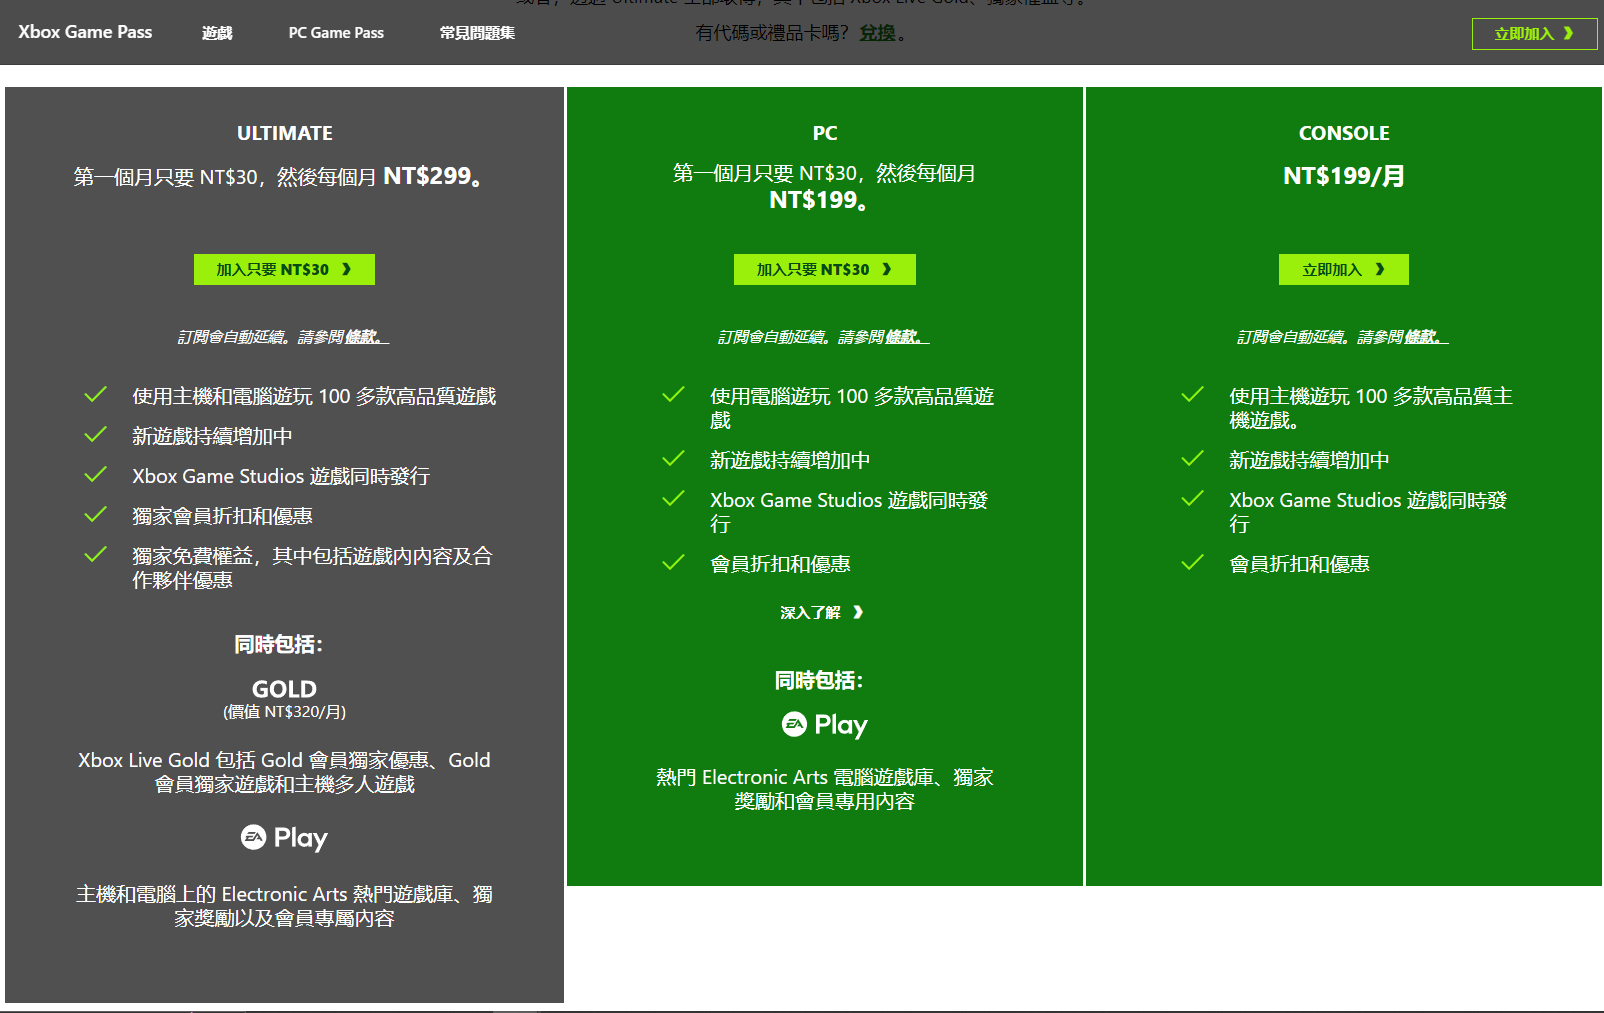The width and height of the screenshot is (1604, 1013).
Task: Click 新遊戲持續增加中 in Console card
Action: click(1309, 460)
